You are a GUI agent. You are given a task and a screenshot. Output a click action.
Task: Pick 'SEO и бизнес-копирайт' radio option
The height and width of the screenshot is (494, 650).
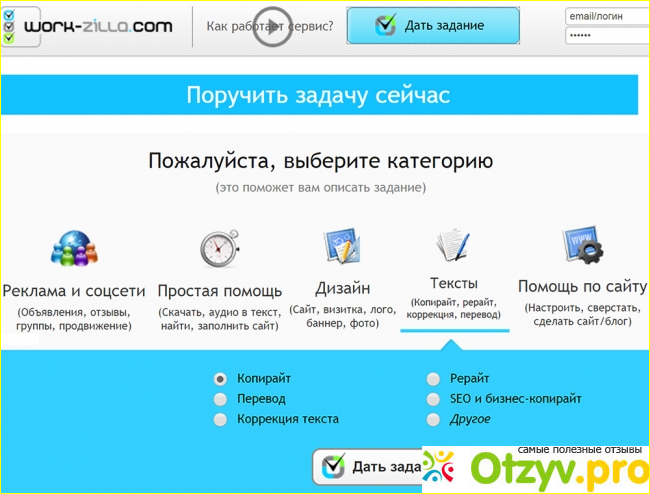[x=433, y=399]
